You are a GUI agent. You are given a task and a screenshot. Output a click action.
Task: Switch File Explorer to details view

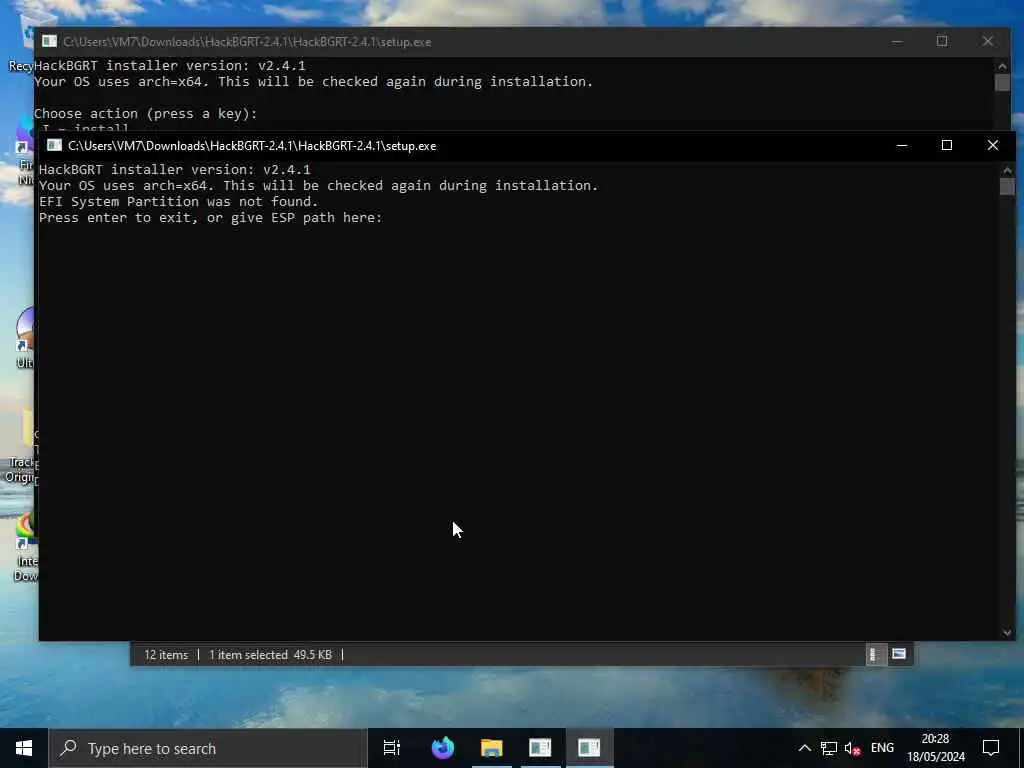pos(874,654)
